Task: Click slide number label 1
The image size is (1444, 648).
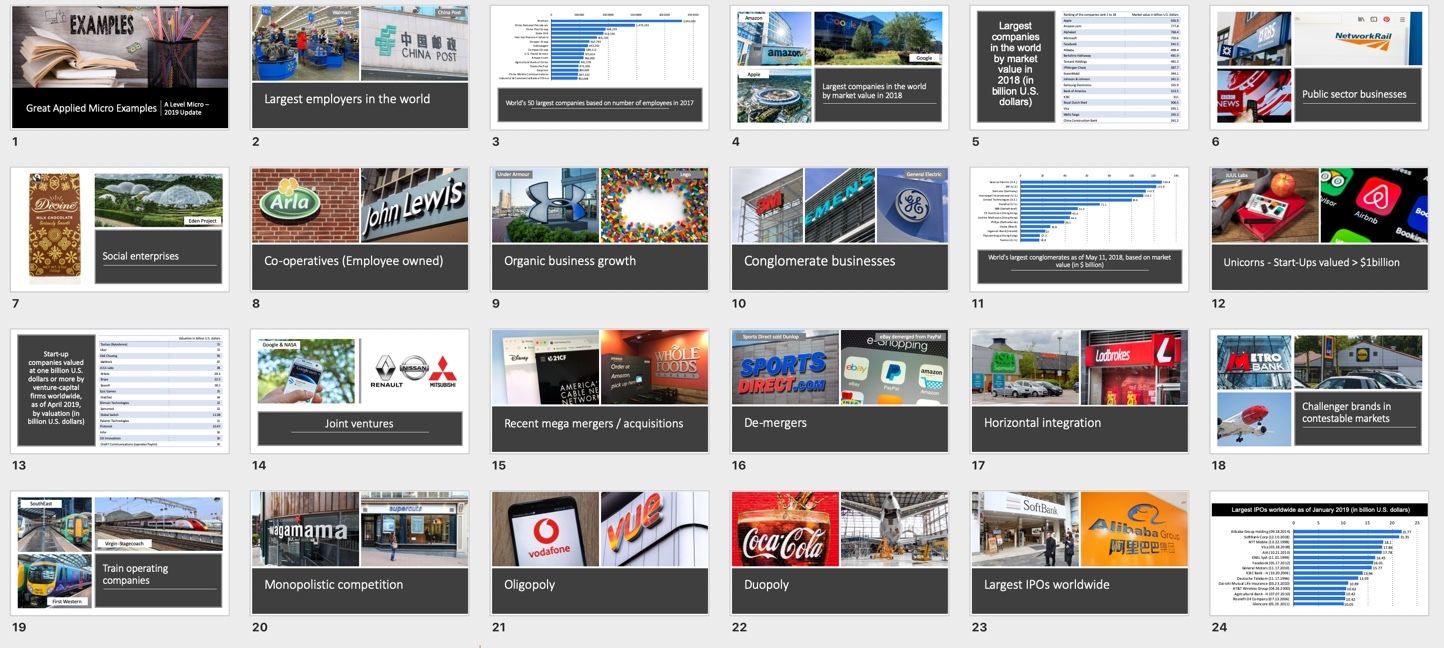Action: (15, 142)
